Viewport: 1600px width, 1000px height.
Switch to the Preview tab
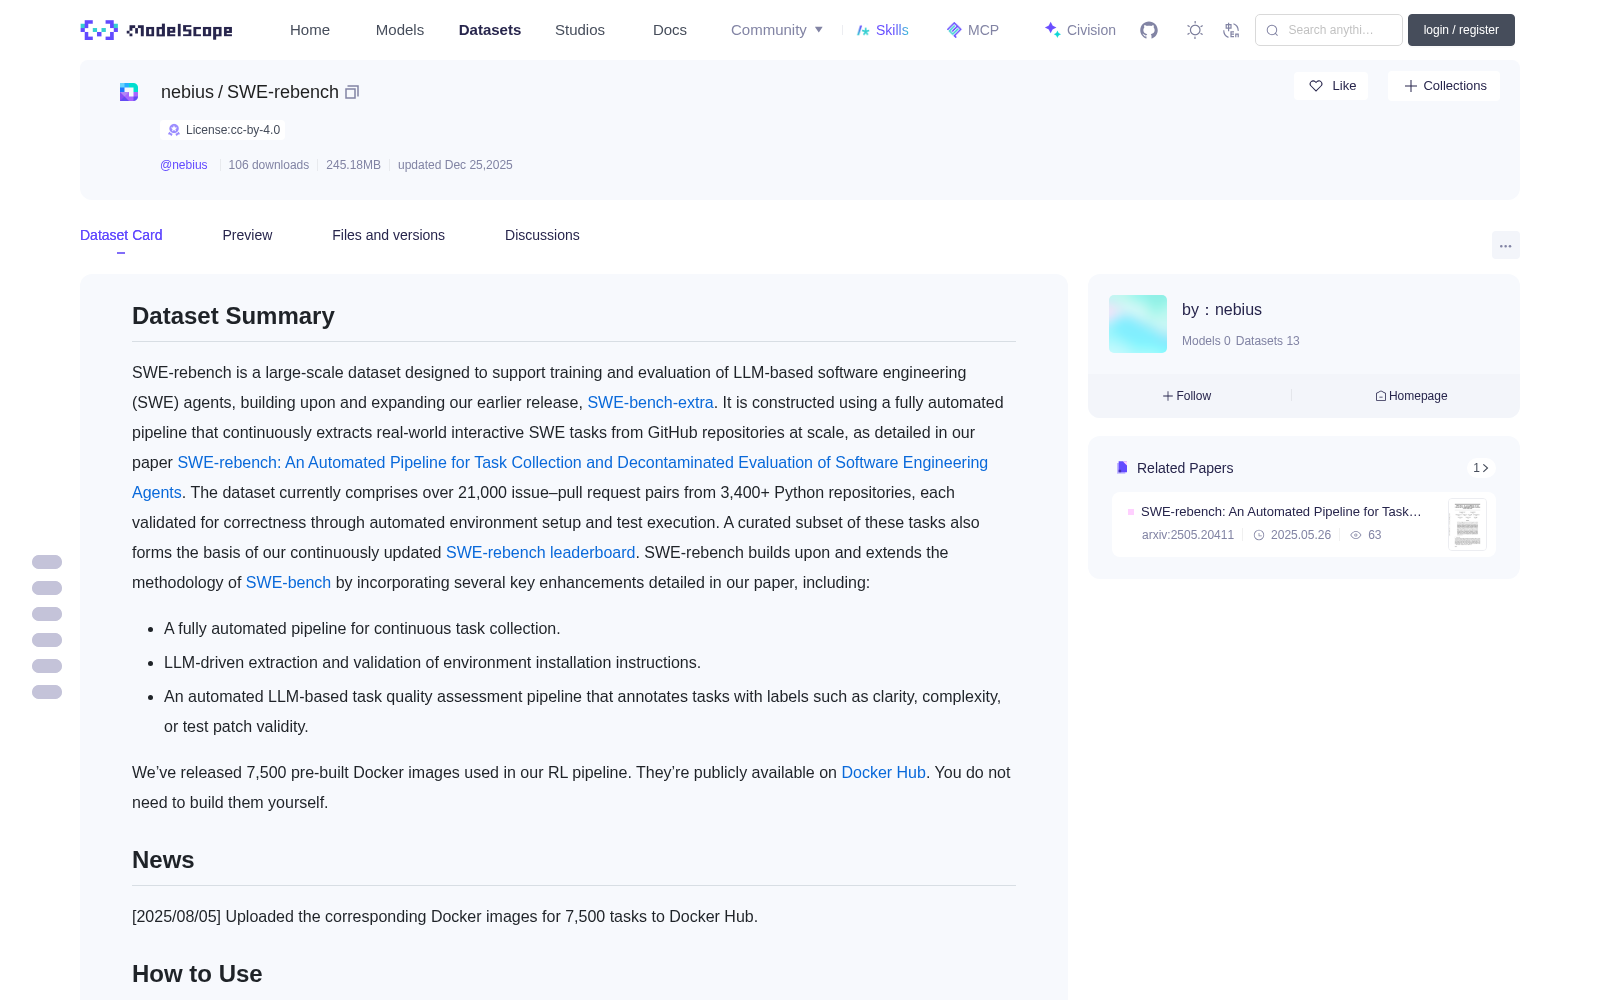click(x=247, y=235)
